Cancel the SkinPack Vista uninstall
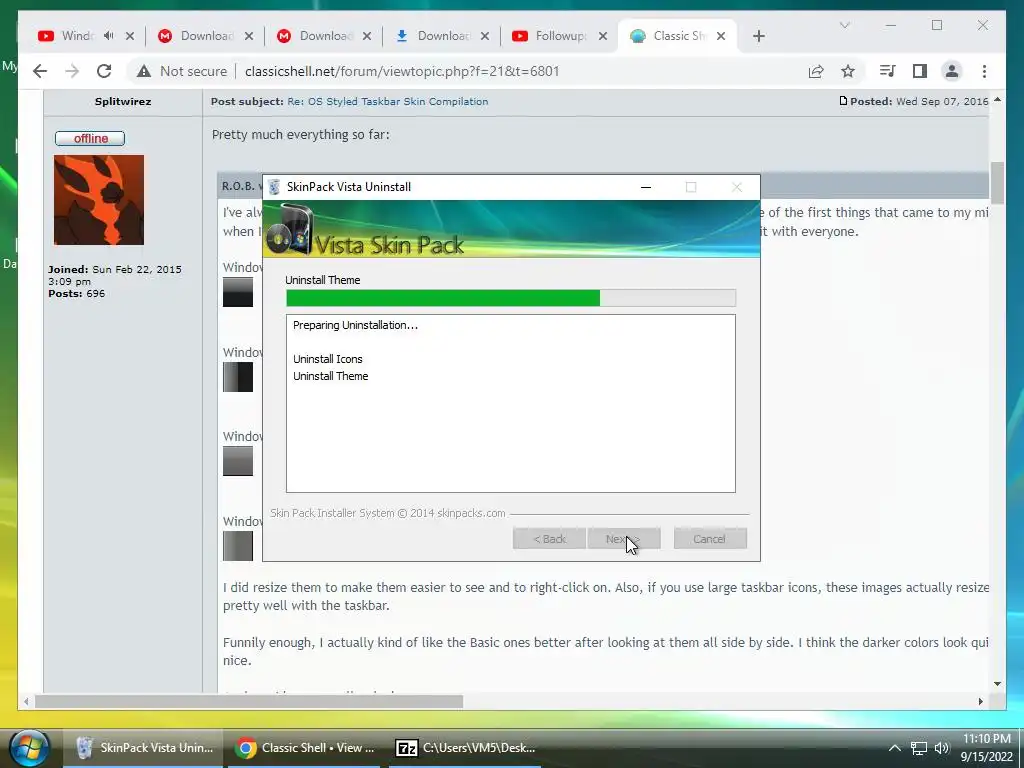Screen dimensions: 1024x768 (710, 539)
